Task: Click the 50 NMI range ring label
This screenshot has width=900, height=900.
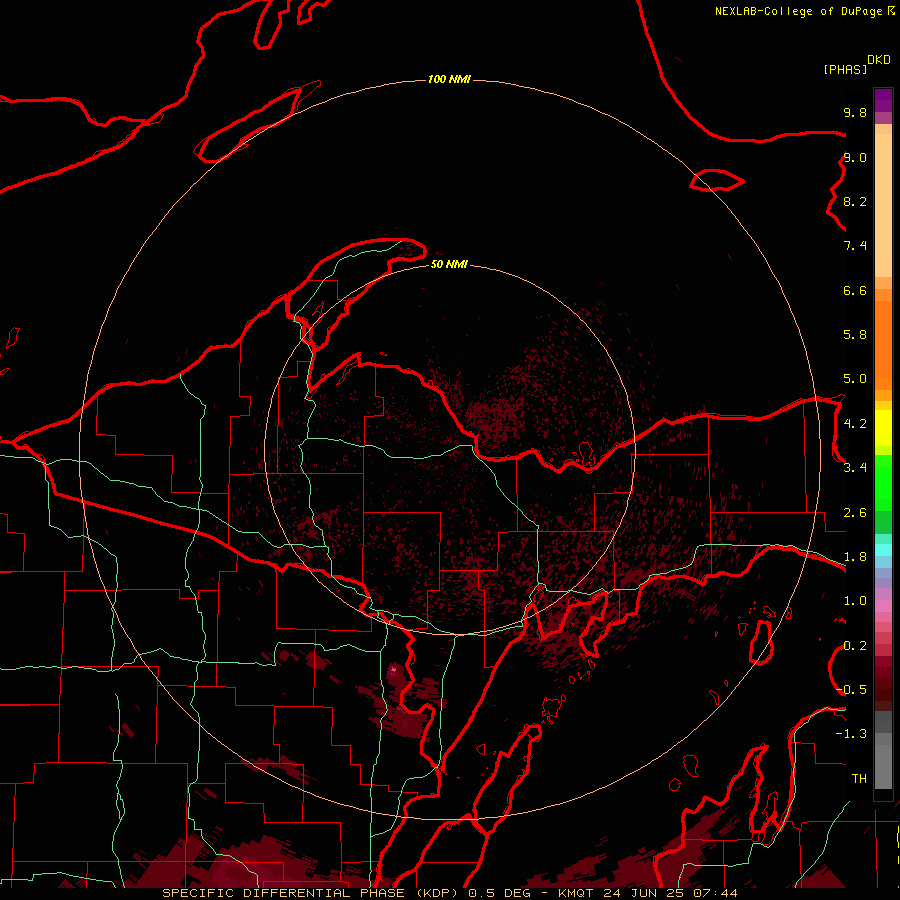Action: 449,265
